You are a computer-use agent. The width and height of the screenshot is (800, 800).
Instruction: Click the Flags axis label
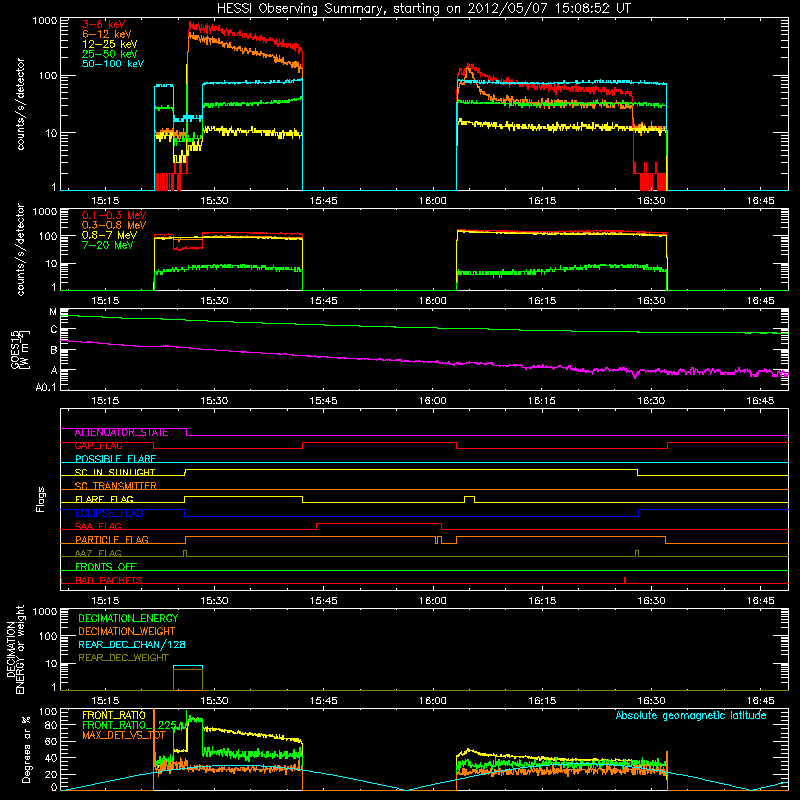pos(41,499)
